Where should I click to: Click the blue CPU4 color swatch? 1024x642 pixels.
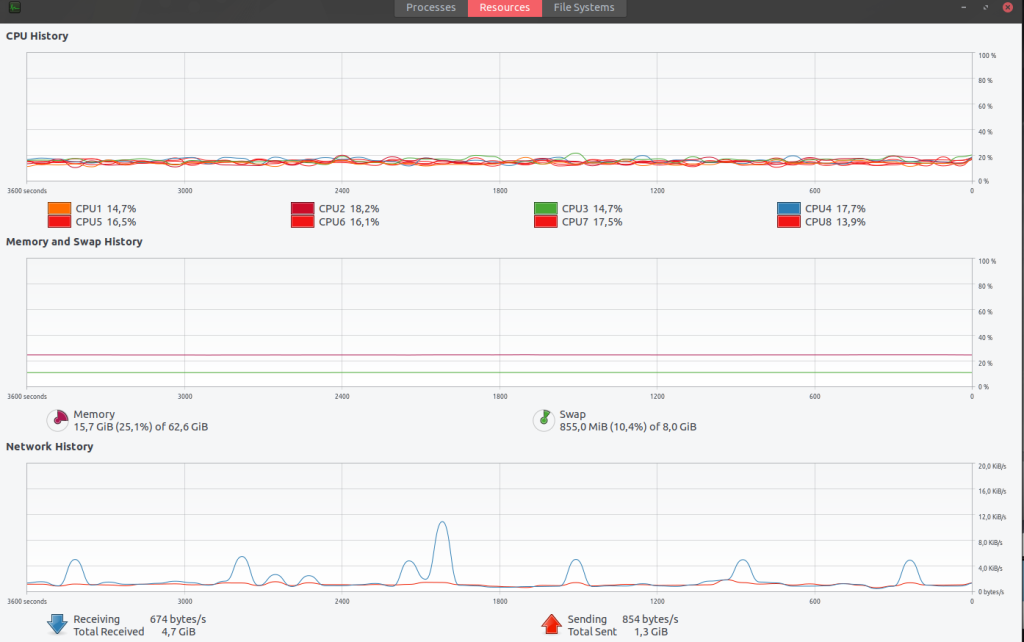(x=788, y=209)
